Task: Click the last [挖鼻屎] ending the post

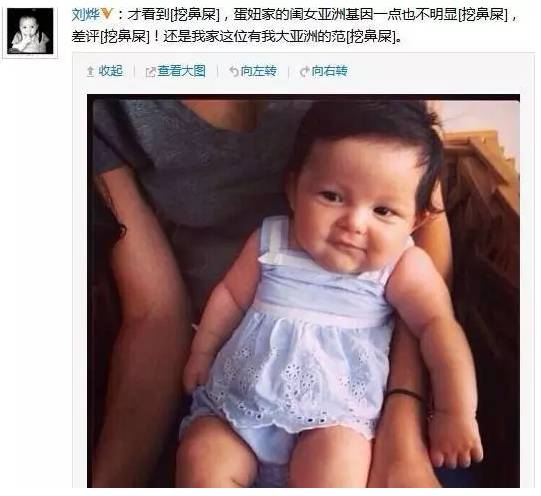Action: click(x=371, y=36)
